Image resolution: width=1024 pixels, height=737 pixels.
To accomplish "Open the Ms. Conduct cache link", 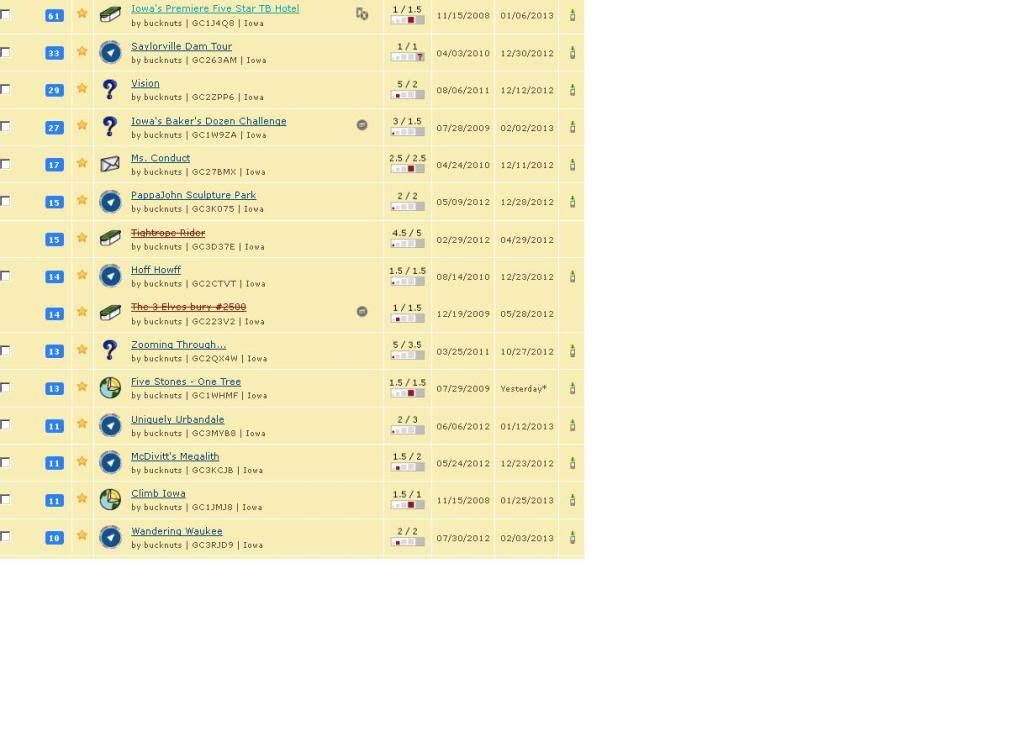I will [x=160, y=158].
